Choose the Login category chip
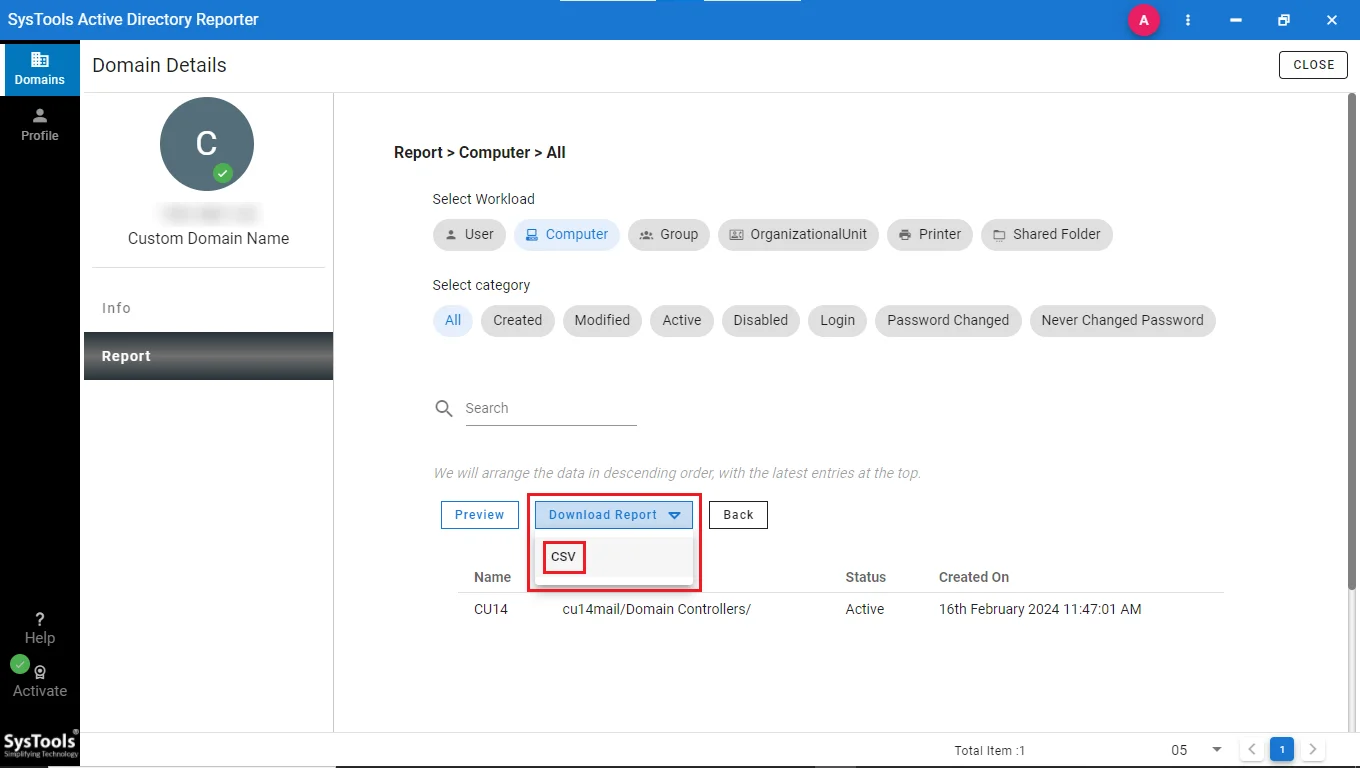The height and width of the screenshot is (768, 1360). (838, 321)
